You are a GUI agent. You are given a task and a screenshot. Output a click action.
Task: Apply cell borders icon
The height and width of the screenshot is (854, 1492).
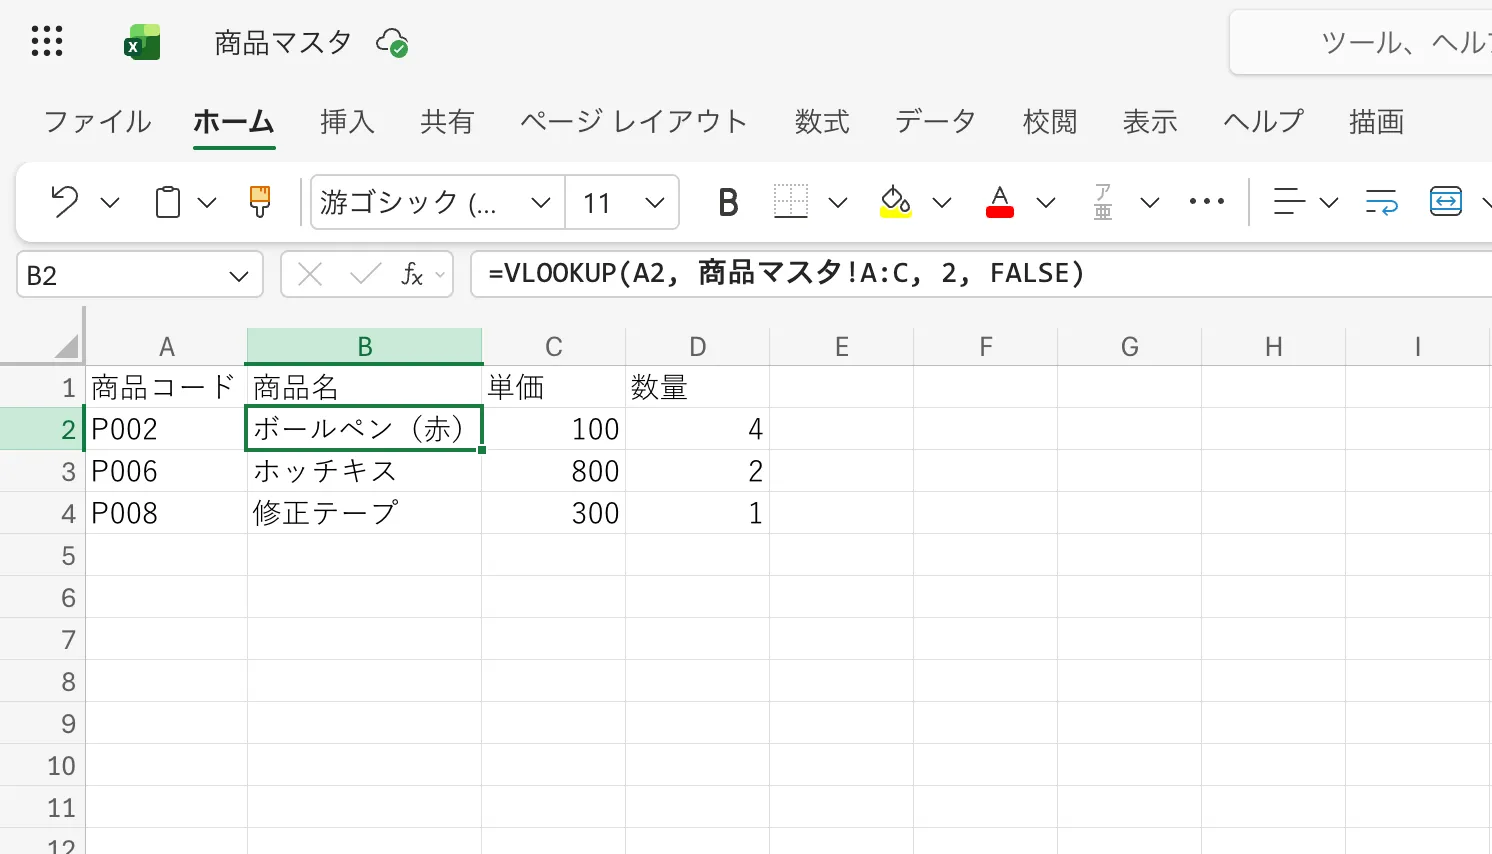coord(791,202)
